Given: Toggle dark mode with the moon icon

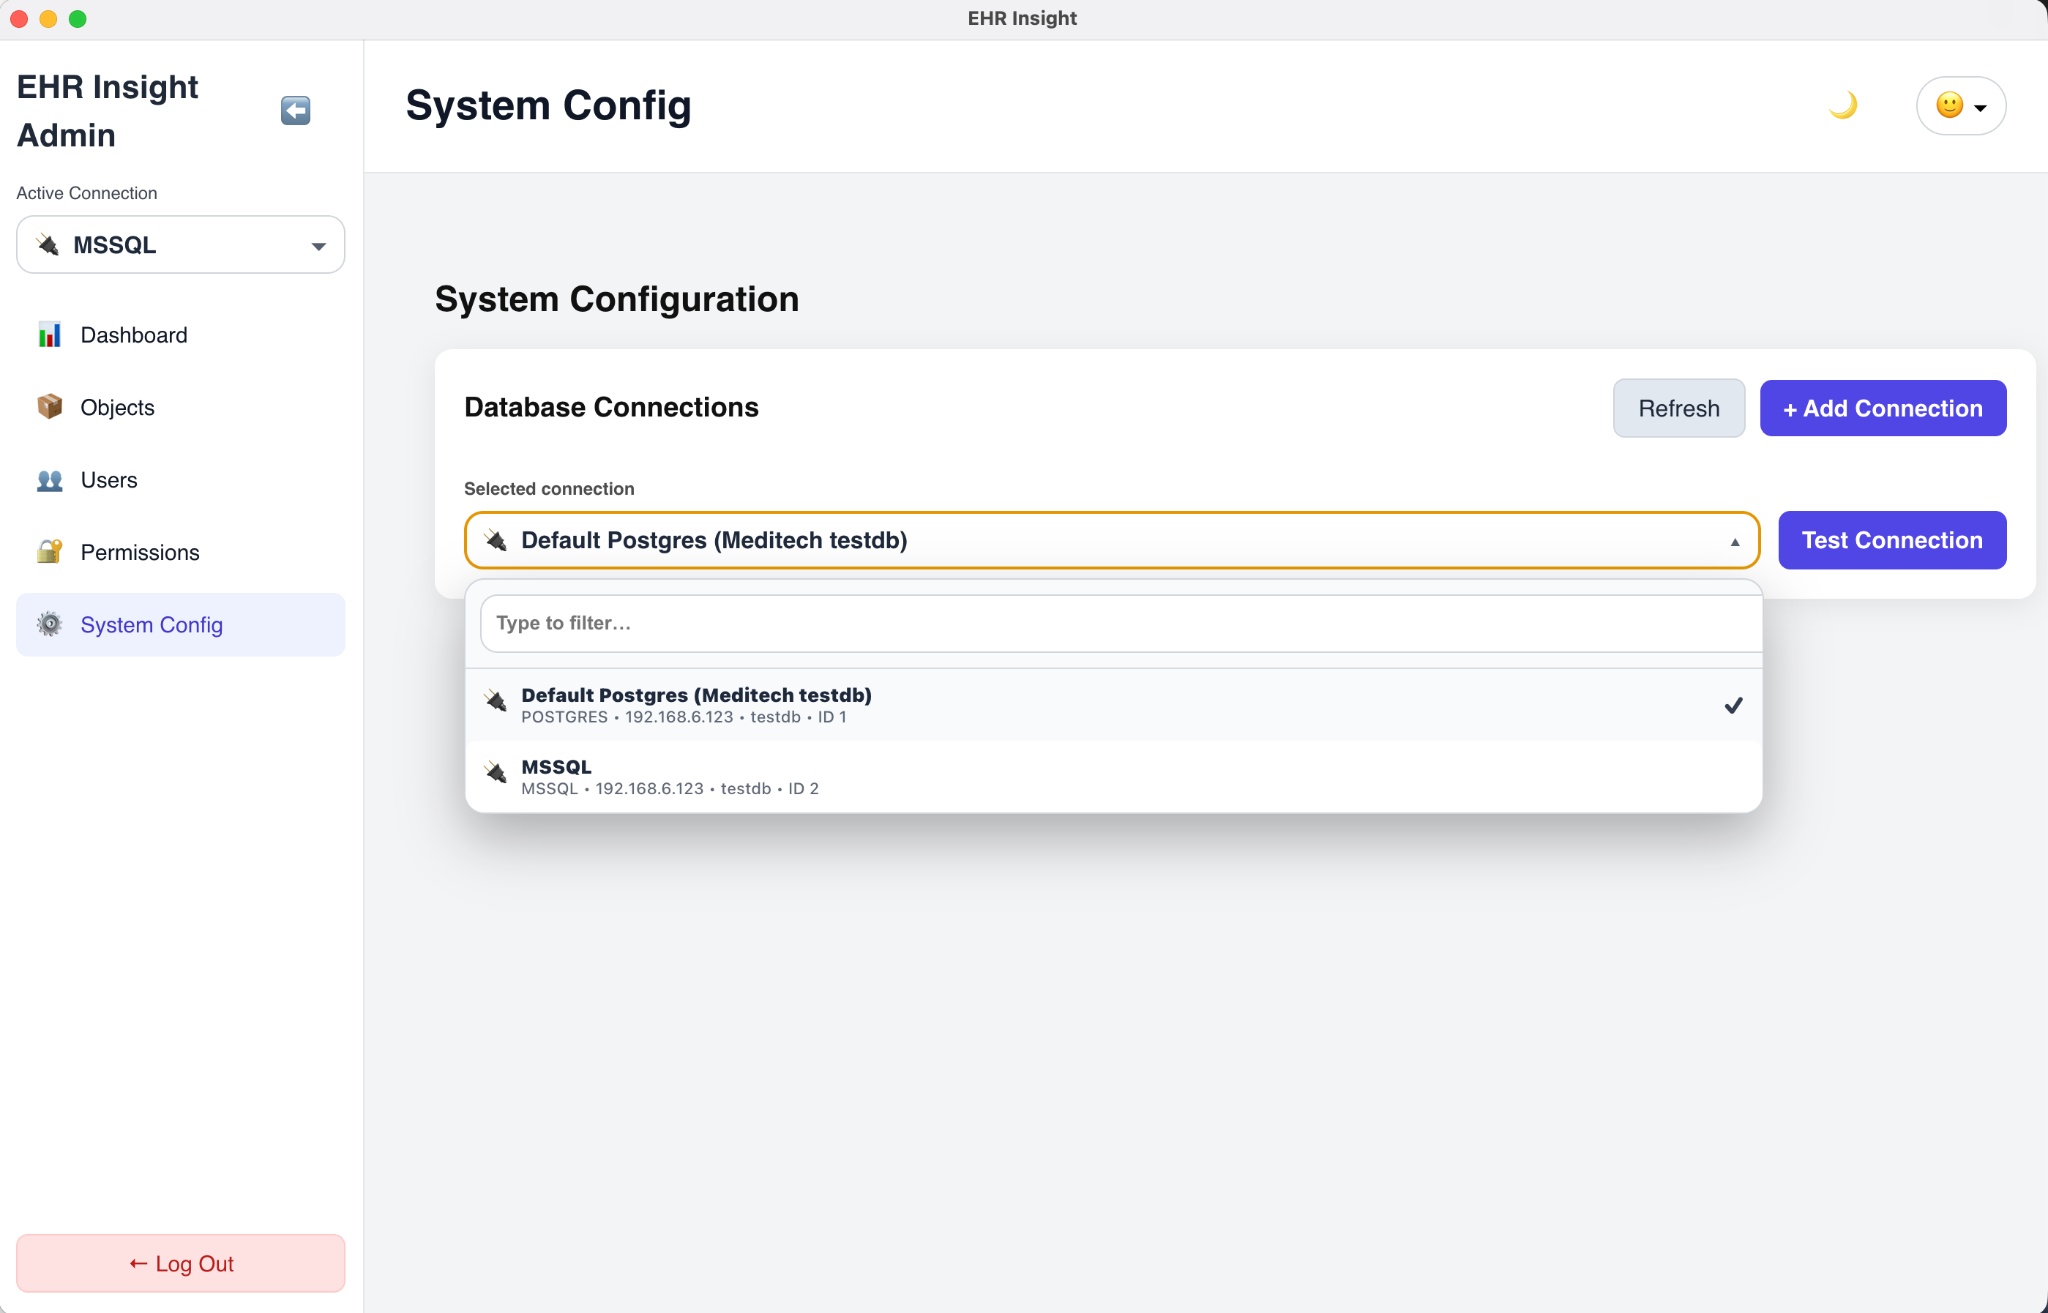Looking at the screenshot, I should (1843, 105).
